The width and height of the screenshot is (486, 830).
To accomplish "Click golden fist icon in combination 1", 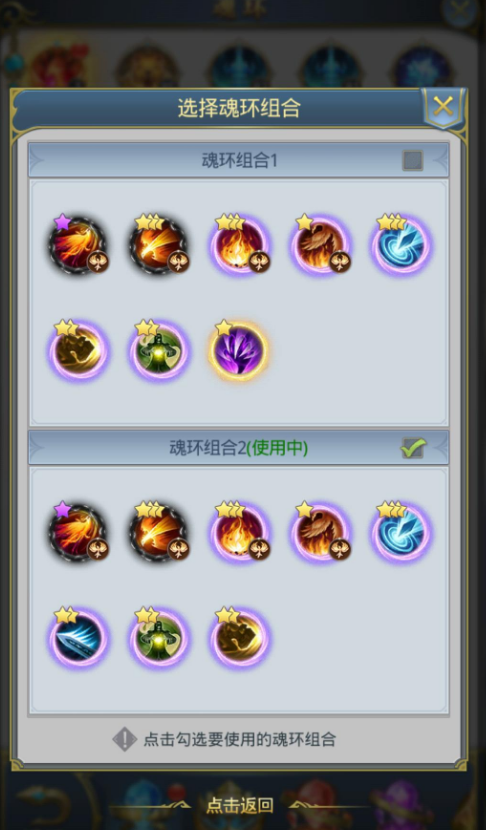I will [x=78, y=350].
